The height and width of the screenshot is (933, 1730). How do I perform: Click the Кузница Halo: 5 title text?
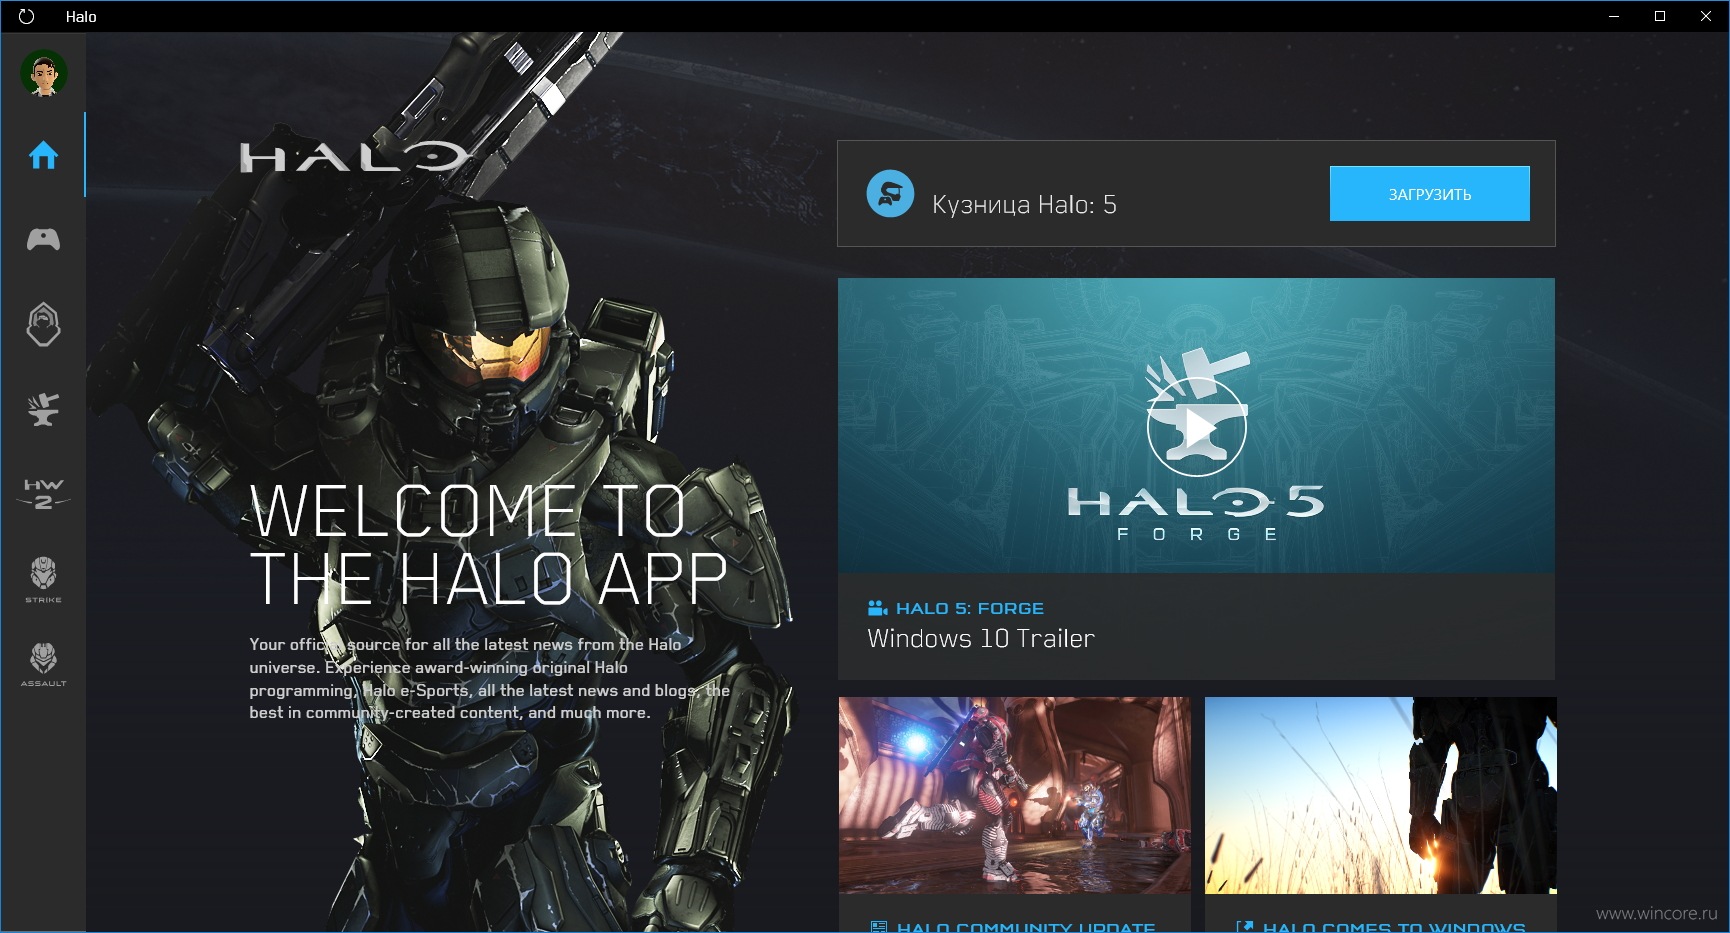[1024, 205]
